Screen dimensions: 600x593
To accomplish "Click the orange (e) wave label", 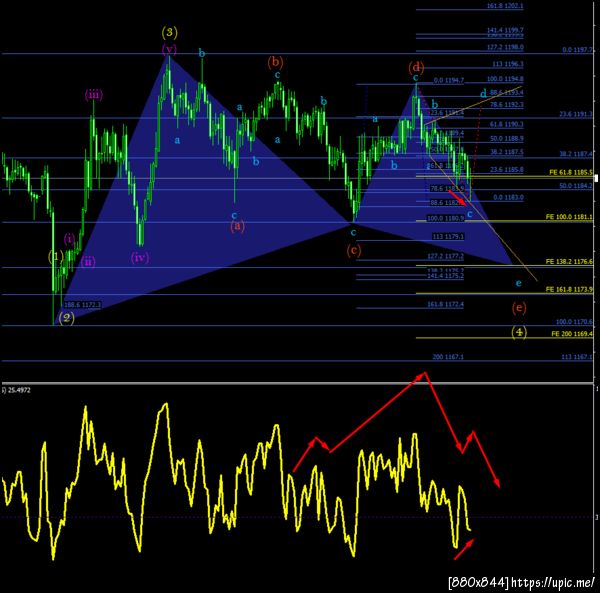I will point(519,308).
